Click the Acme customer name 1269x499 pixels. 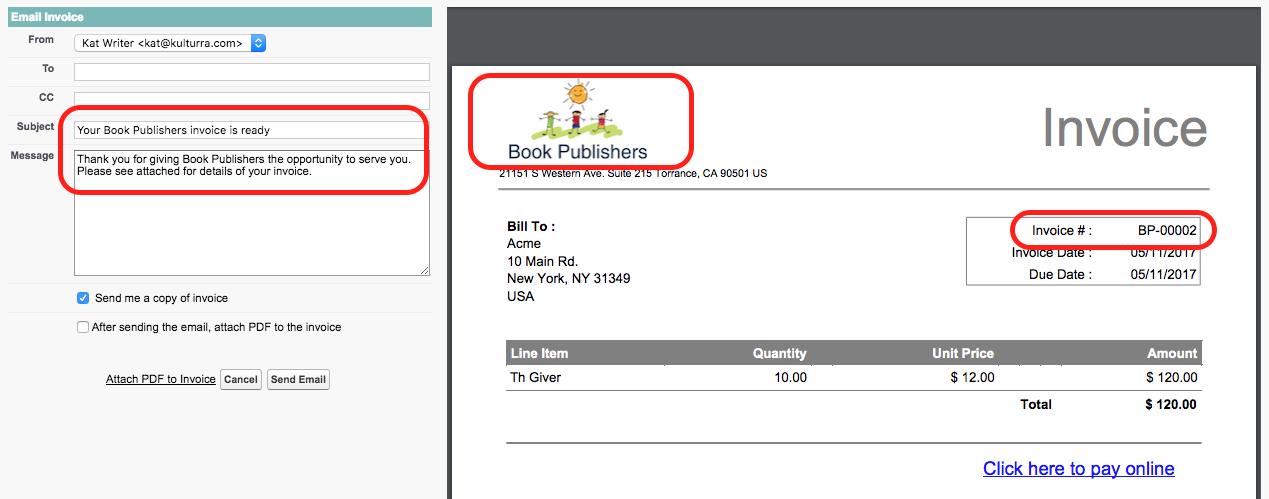click(x=524, y=243)
